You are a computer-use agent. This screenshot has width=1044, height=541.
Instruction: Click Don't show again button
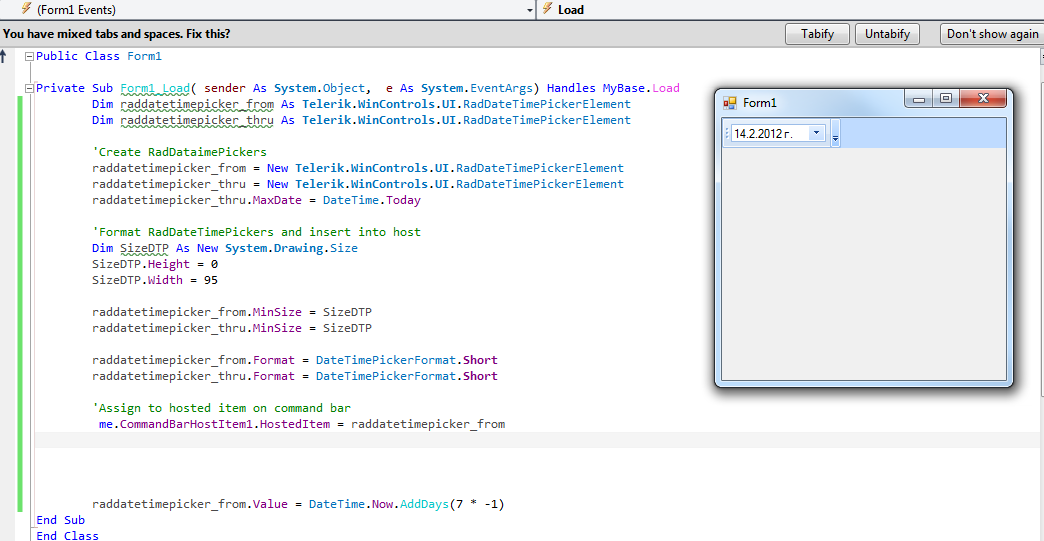(x=992, y=34)
